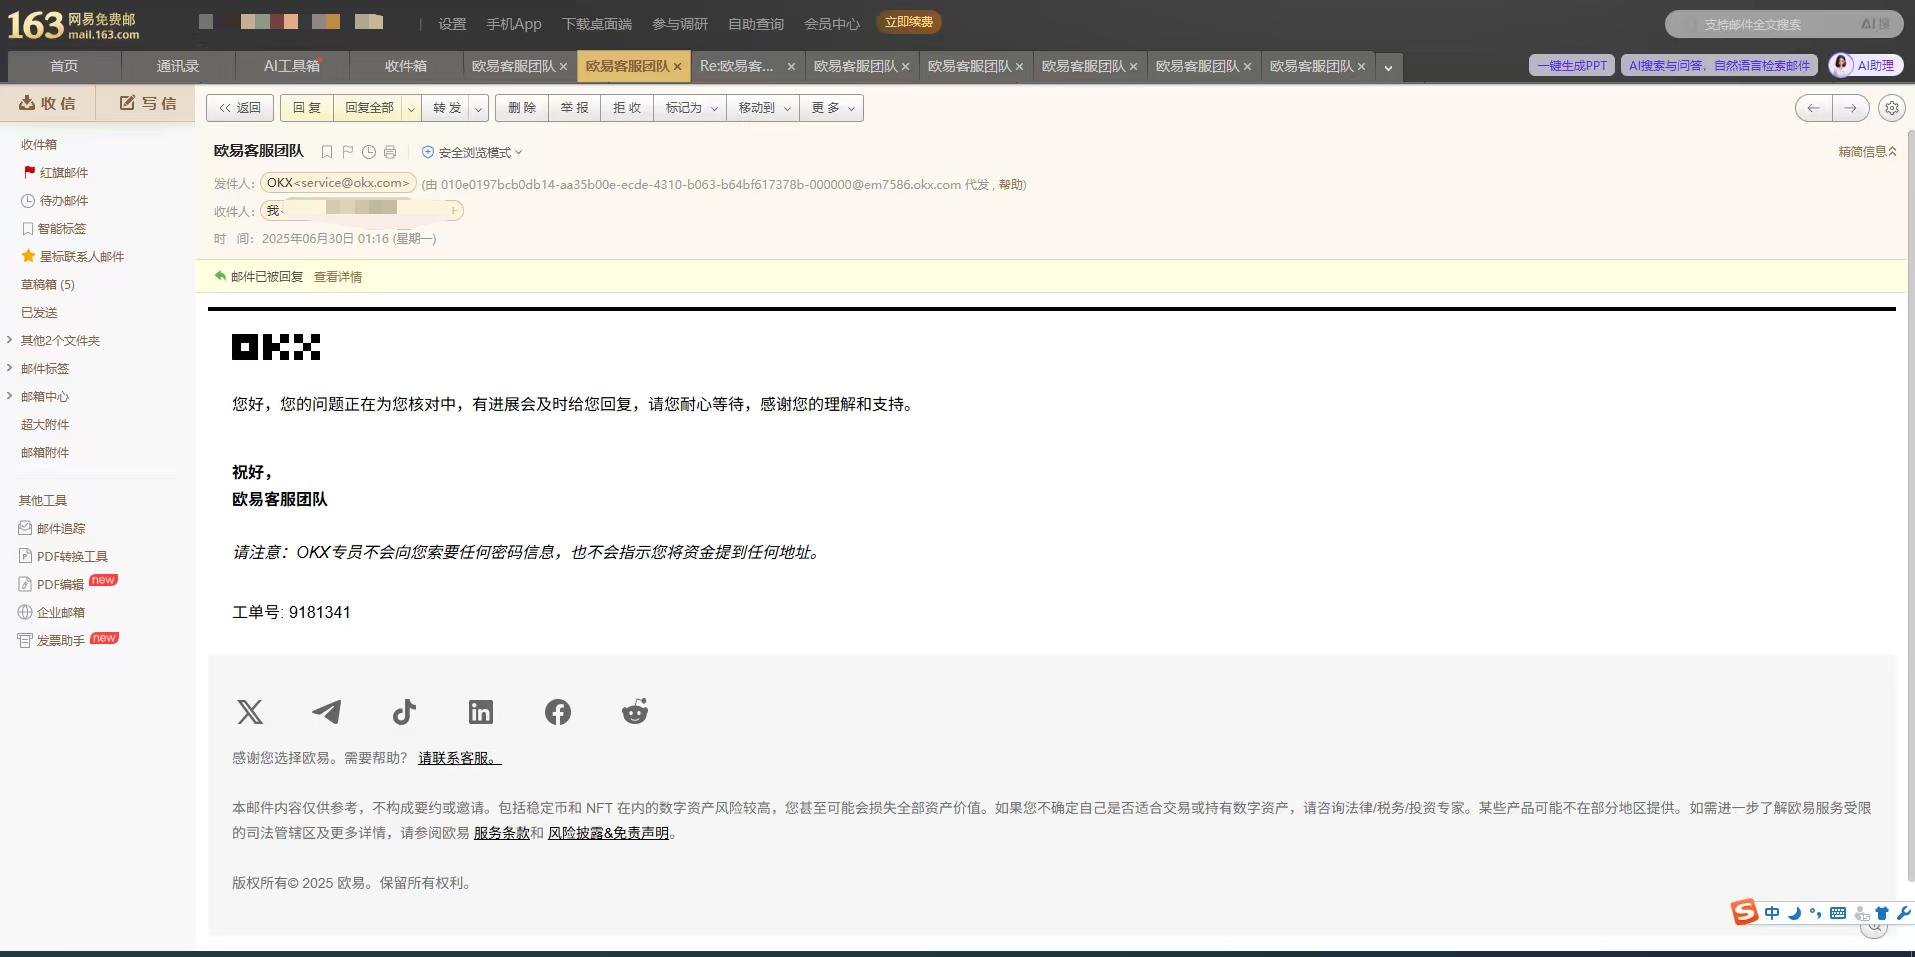Open the Re:欧易客... tab

pos(737,66)
